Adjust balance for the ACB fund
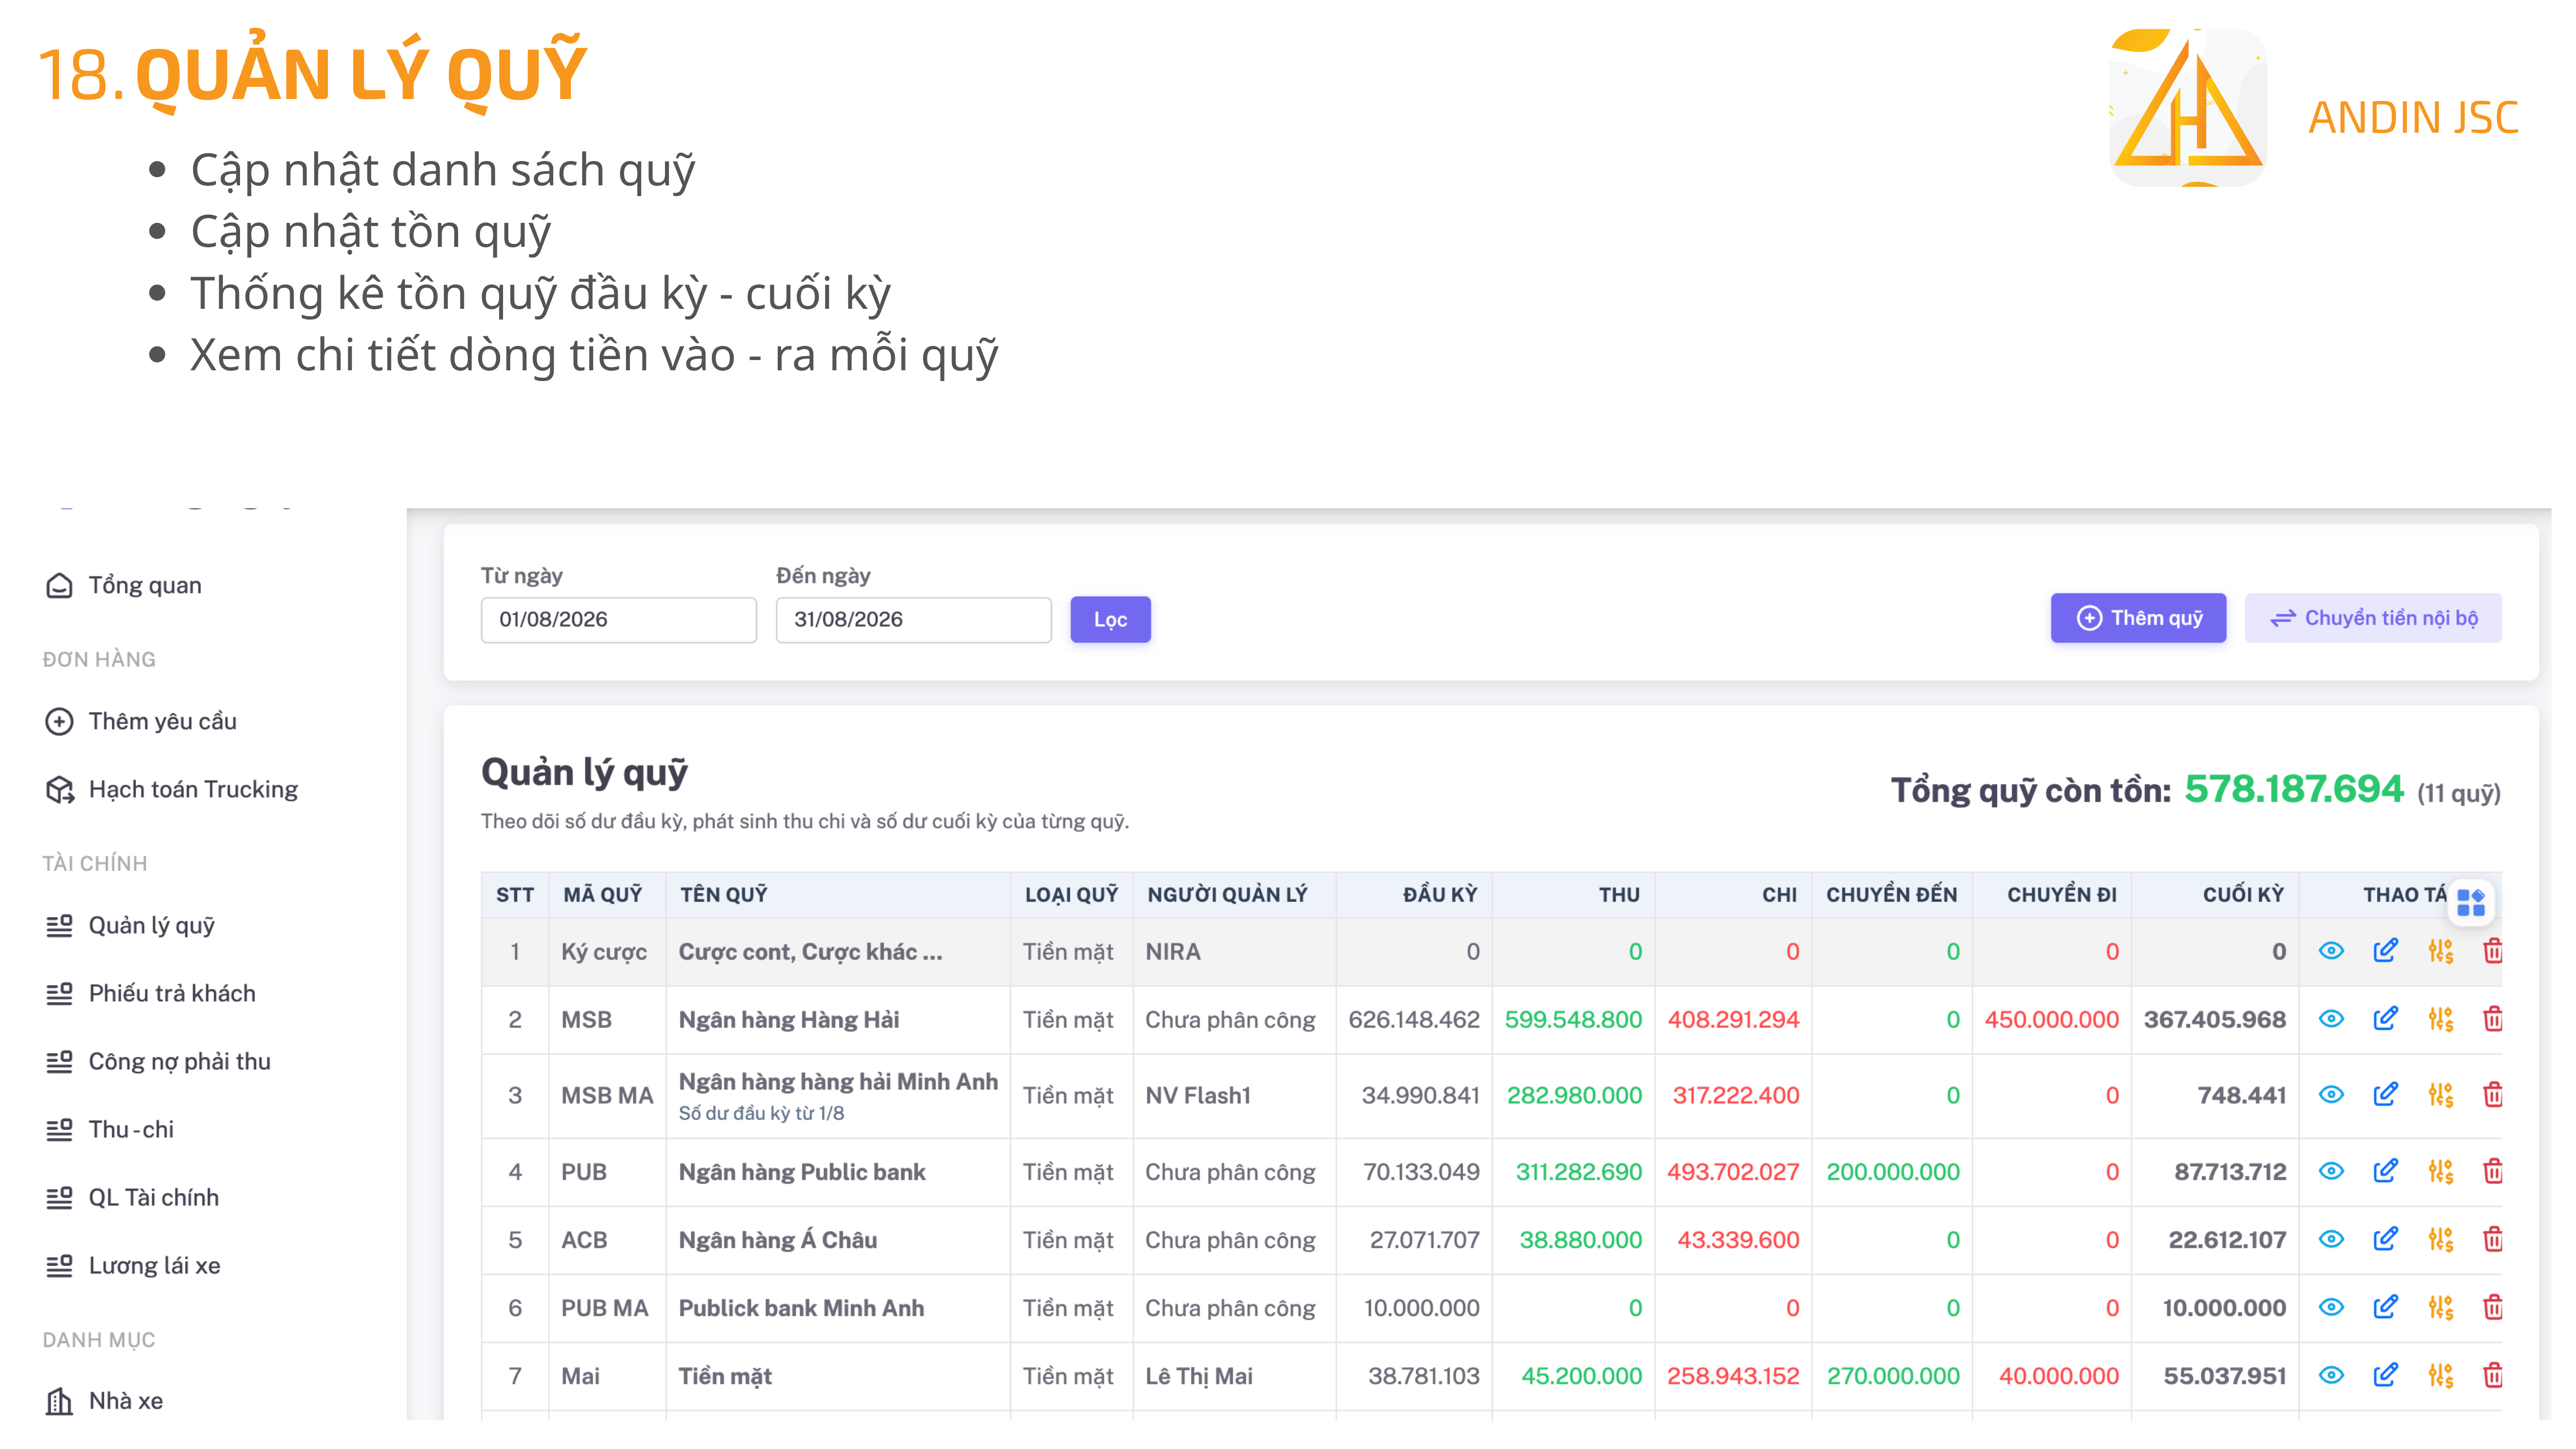The image size is (2576, 1449). (2440, 1239)
